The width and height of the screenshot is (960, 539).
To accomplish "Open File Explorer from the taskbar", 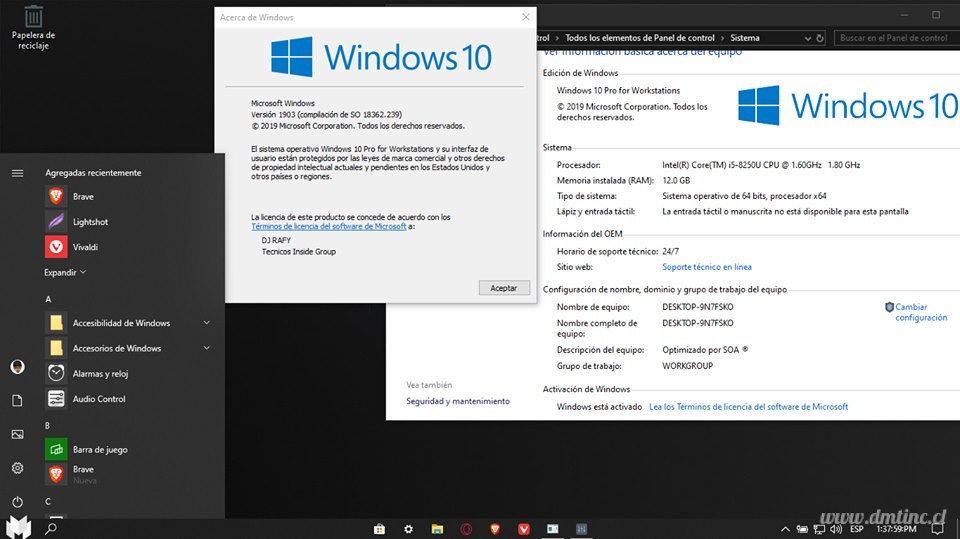I will 437,529.
